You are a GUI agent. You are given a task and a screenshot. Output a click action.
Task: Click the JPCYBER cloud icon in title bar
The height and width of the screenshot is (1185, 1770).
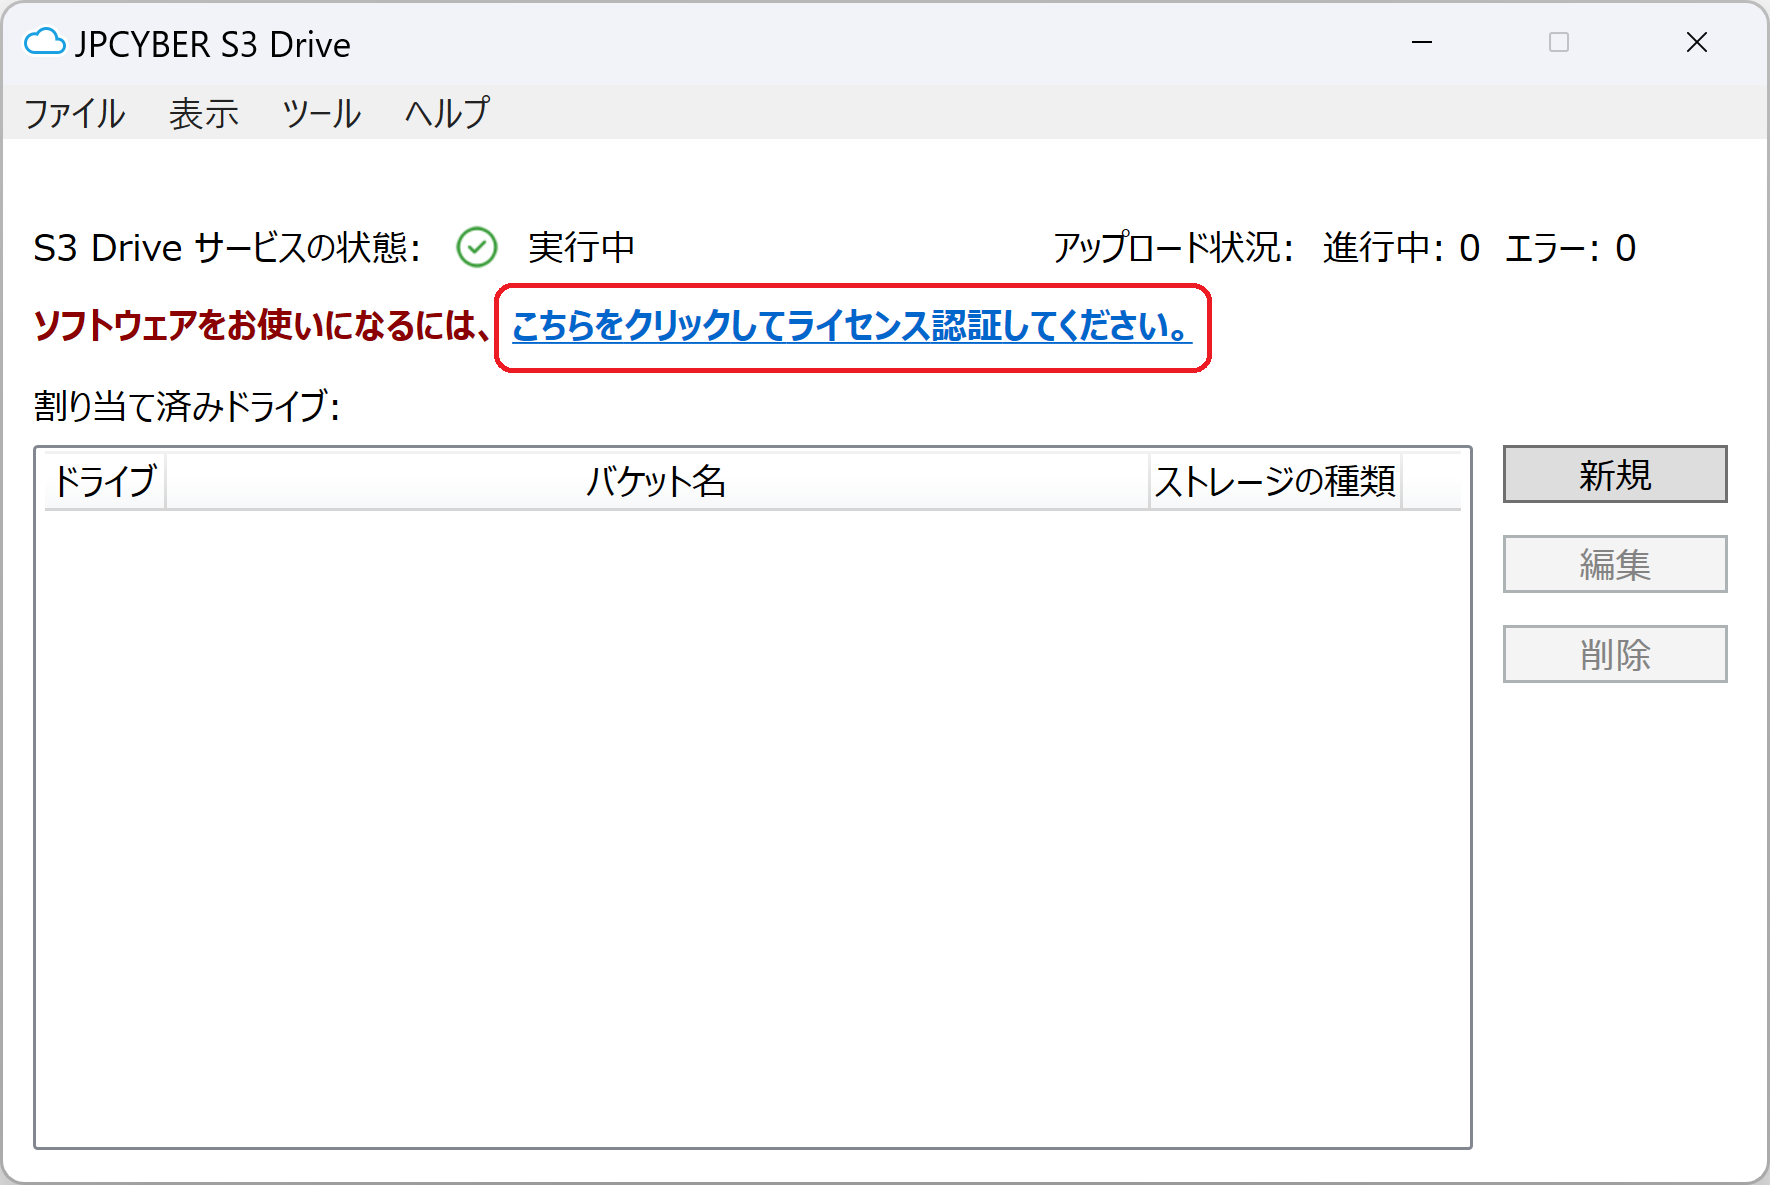click(44, 43)
